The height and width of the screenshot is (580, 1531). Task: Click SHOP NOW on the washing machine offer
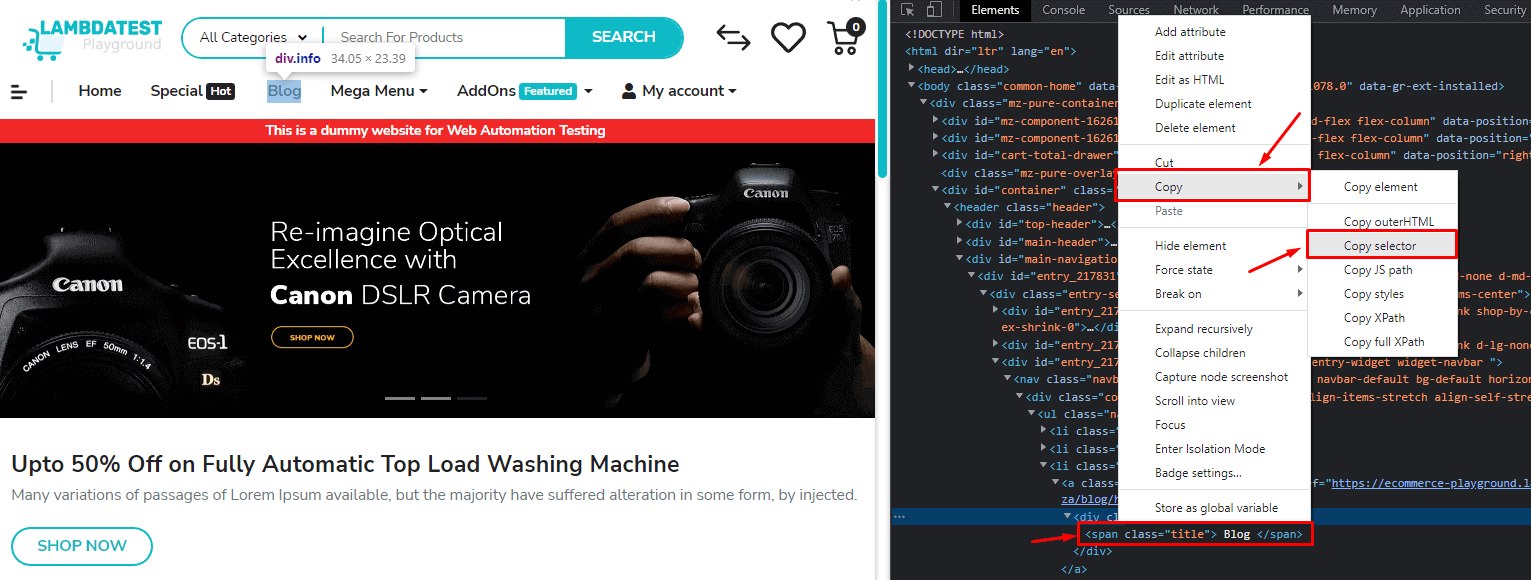[81, 546]
